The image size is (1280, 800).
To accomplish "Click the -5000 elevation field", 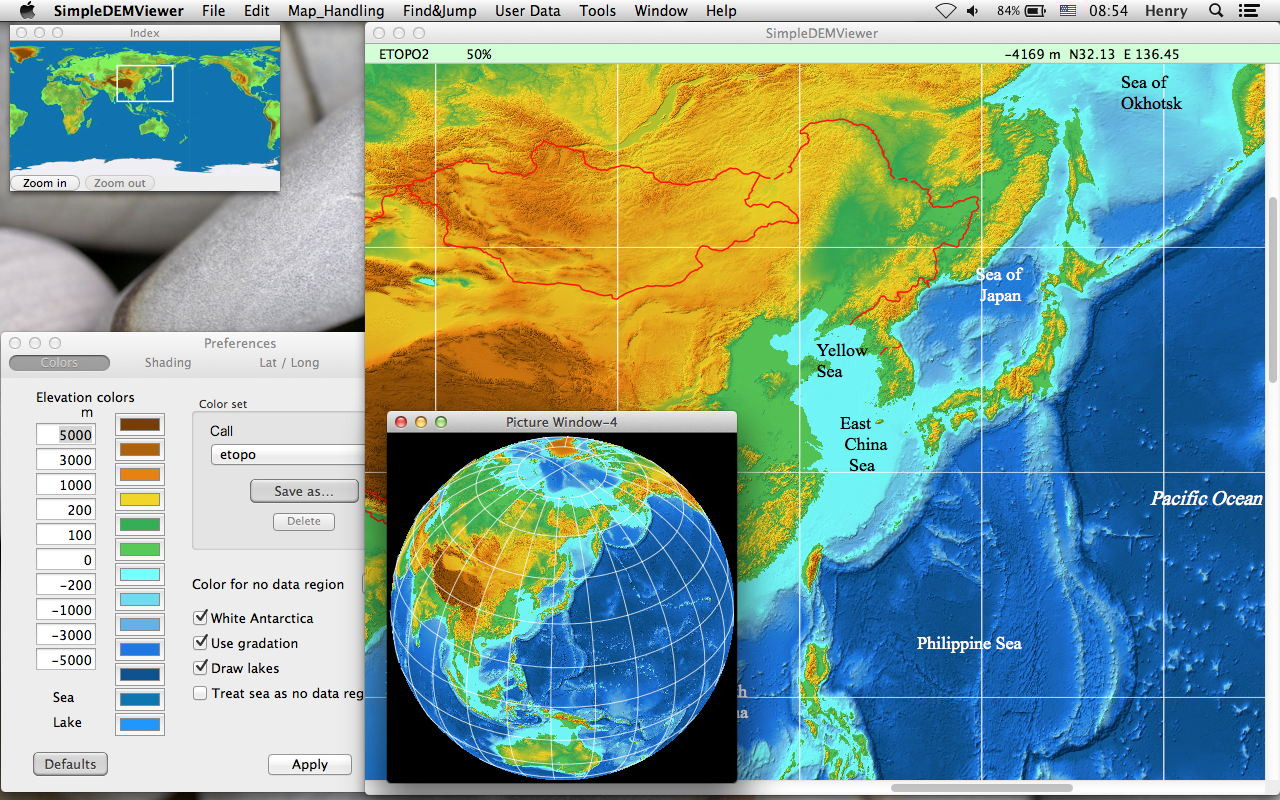I will click(65, 659).
